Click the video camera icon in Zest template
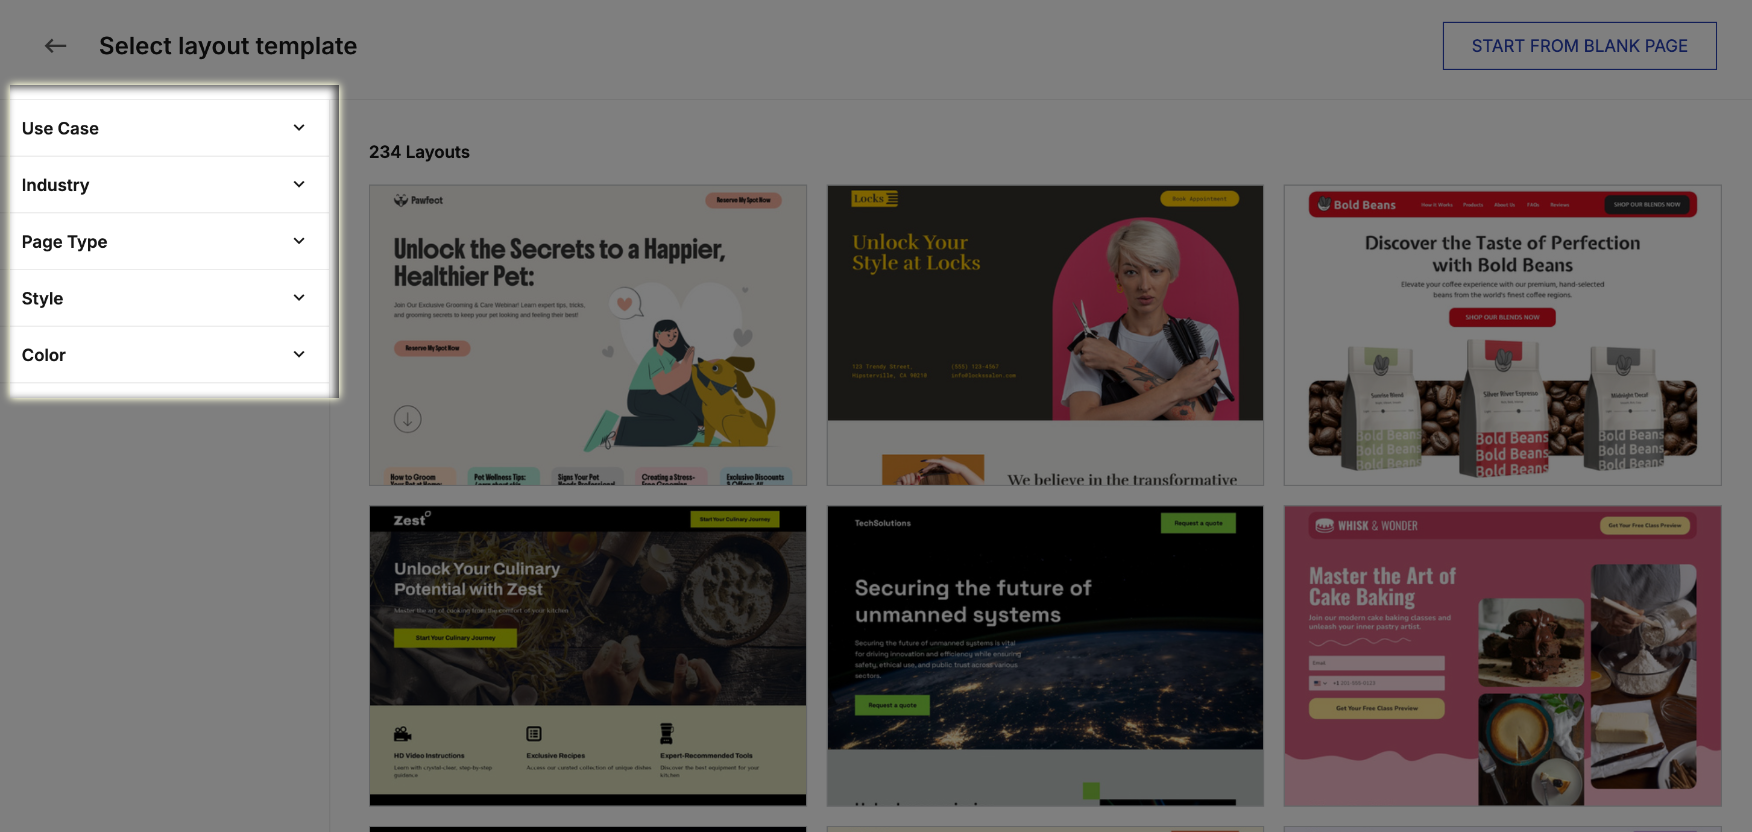The width and height of the screenshot is (1752, 832). (403, 734)
